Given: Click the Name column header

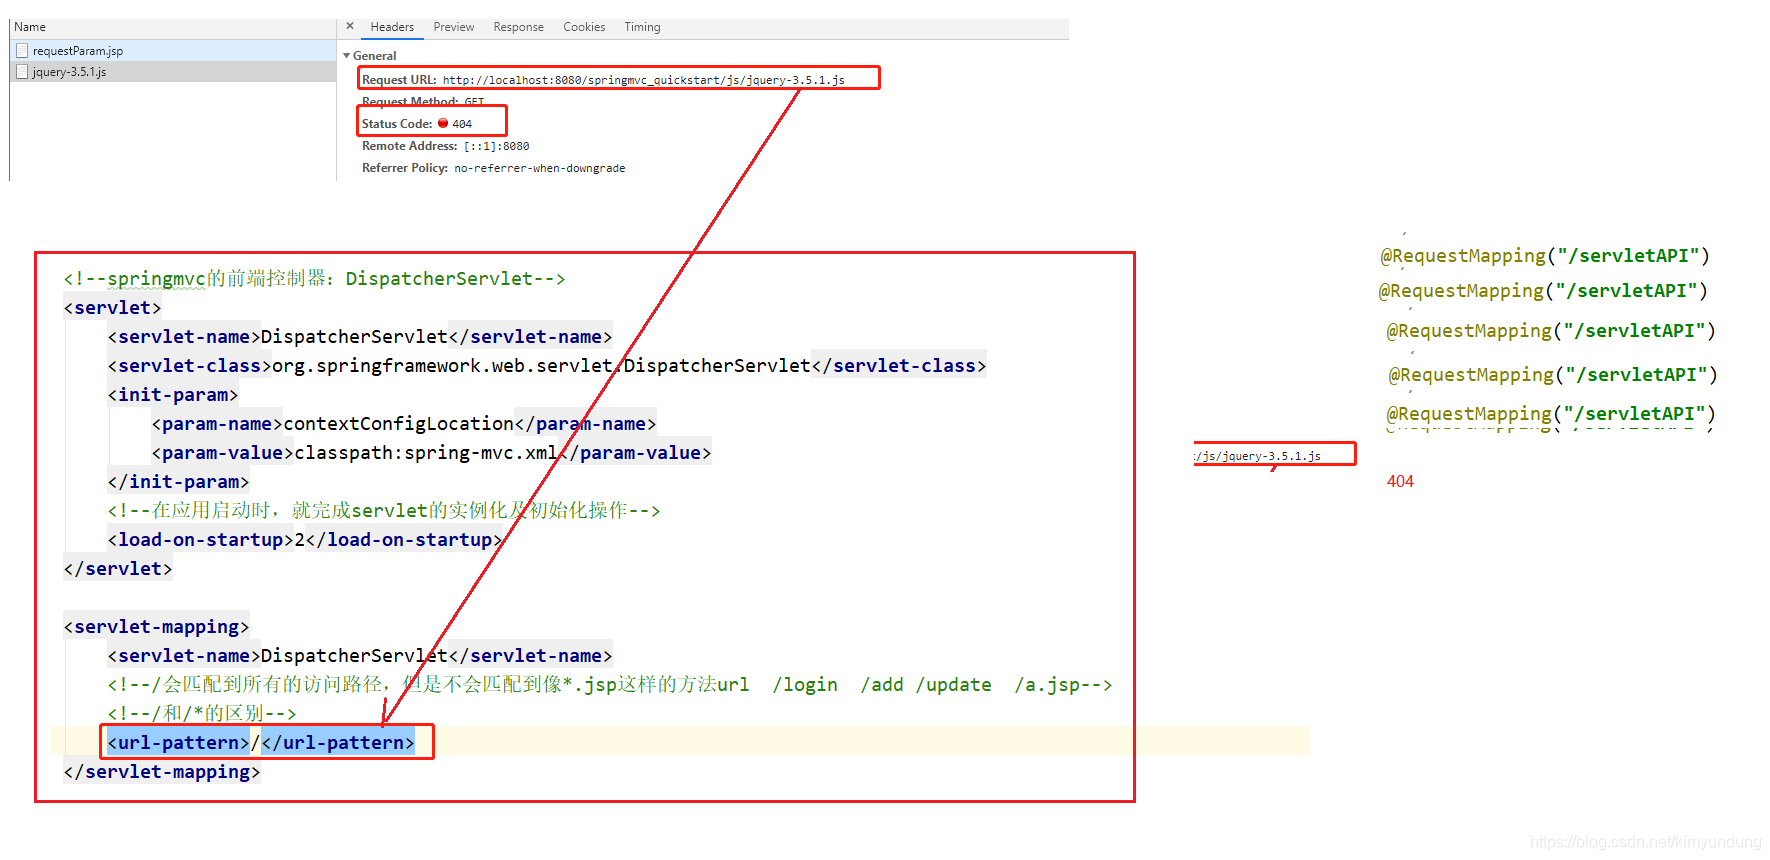Looking at the screenshot, I should coord(30,27).
